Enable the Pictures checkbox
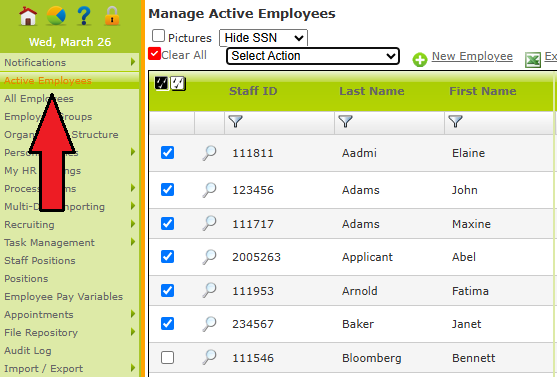557x377 pixels. tap(158, 36)
